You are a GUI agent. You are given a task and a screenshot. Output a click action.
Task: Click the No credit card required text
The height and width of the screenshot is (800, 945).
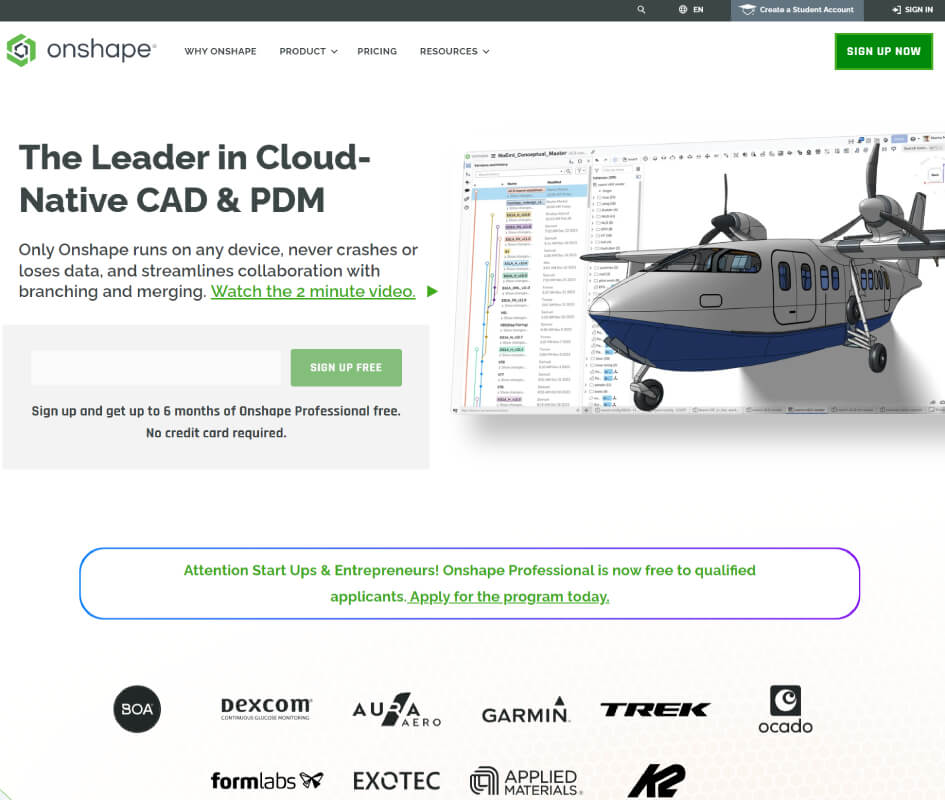click(216, 433)
